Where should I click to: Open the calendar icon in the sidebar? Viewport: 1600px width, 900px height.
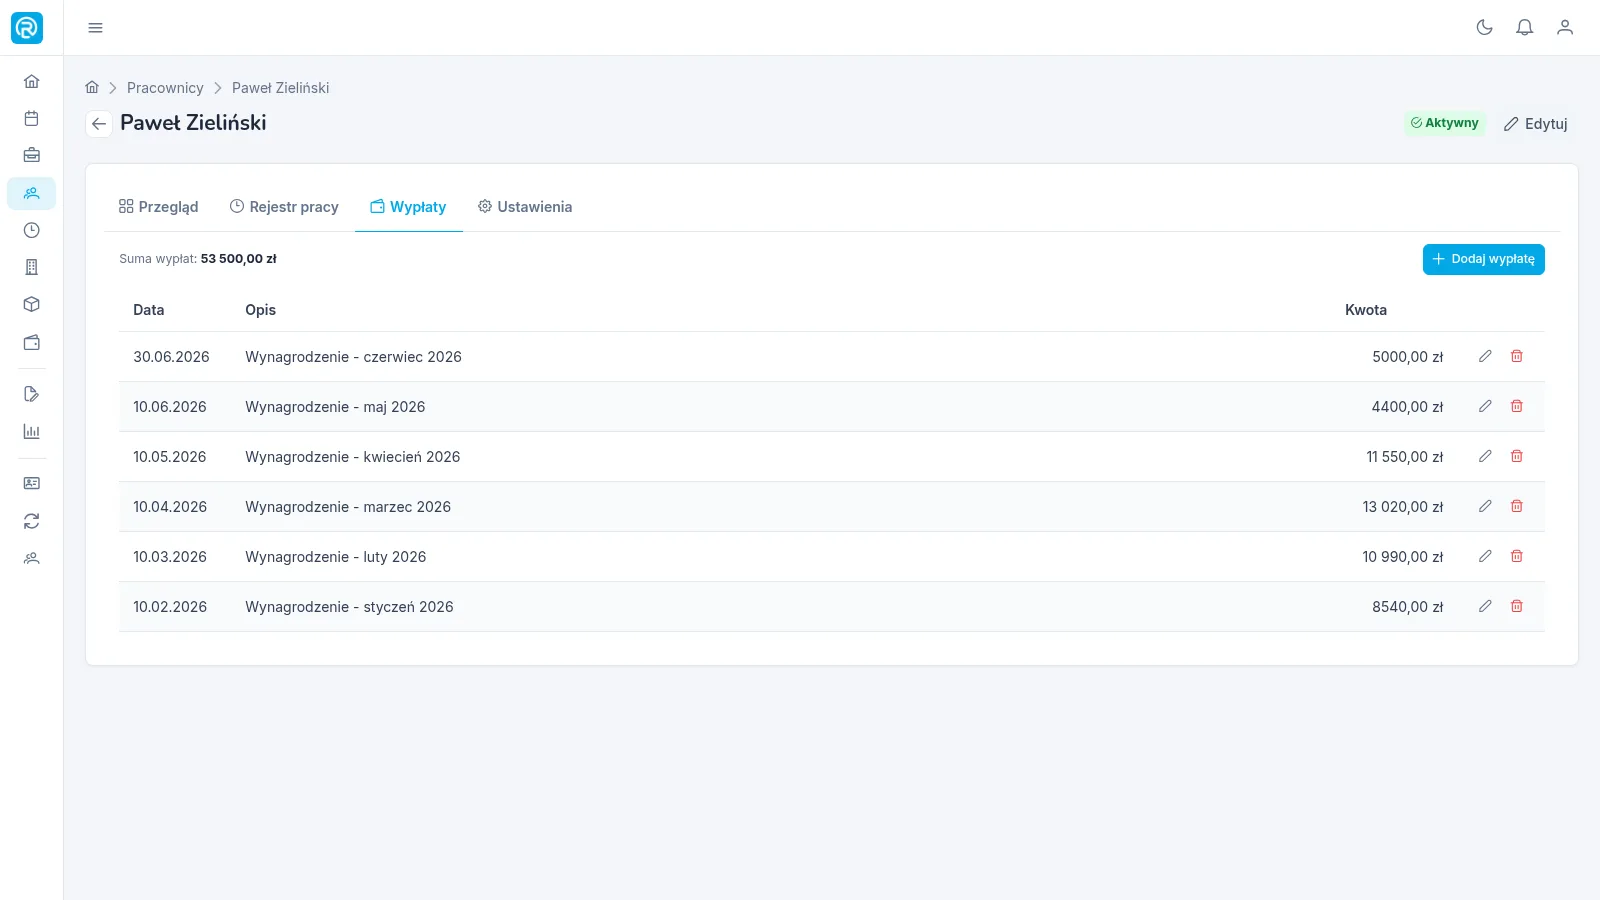[32, 118]
